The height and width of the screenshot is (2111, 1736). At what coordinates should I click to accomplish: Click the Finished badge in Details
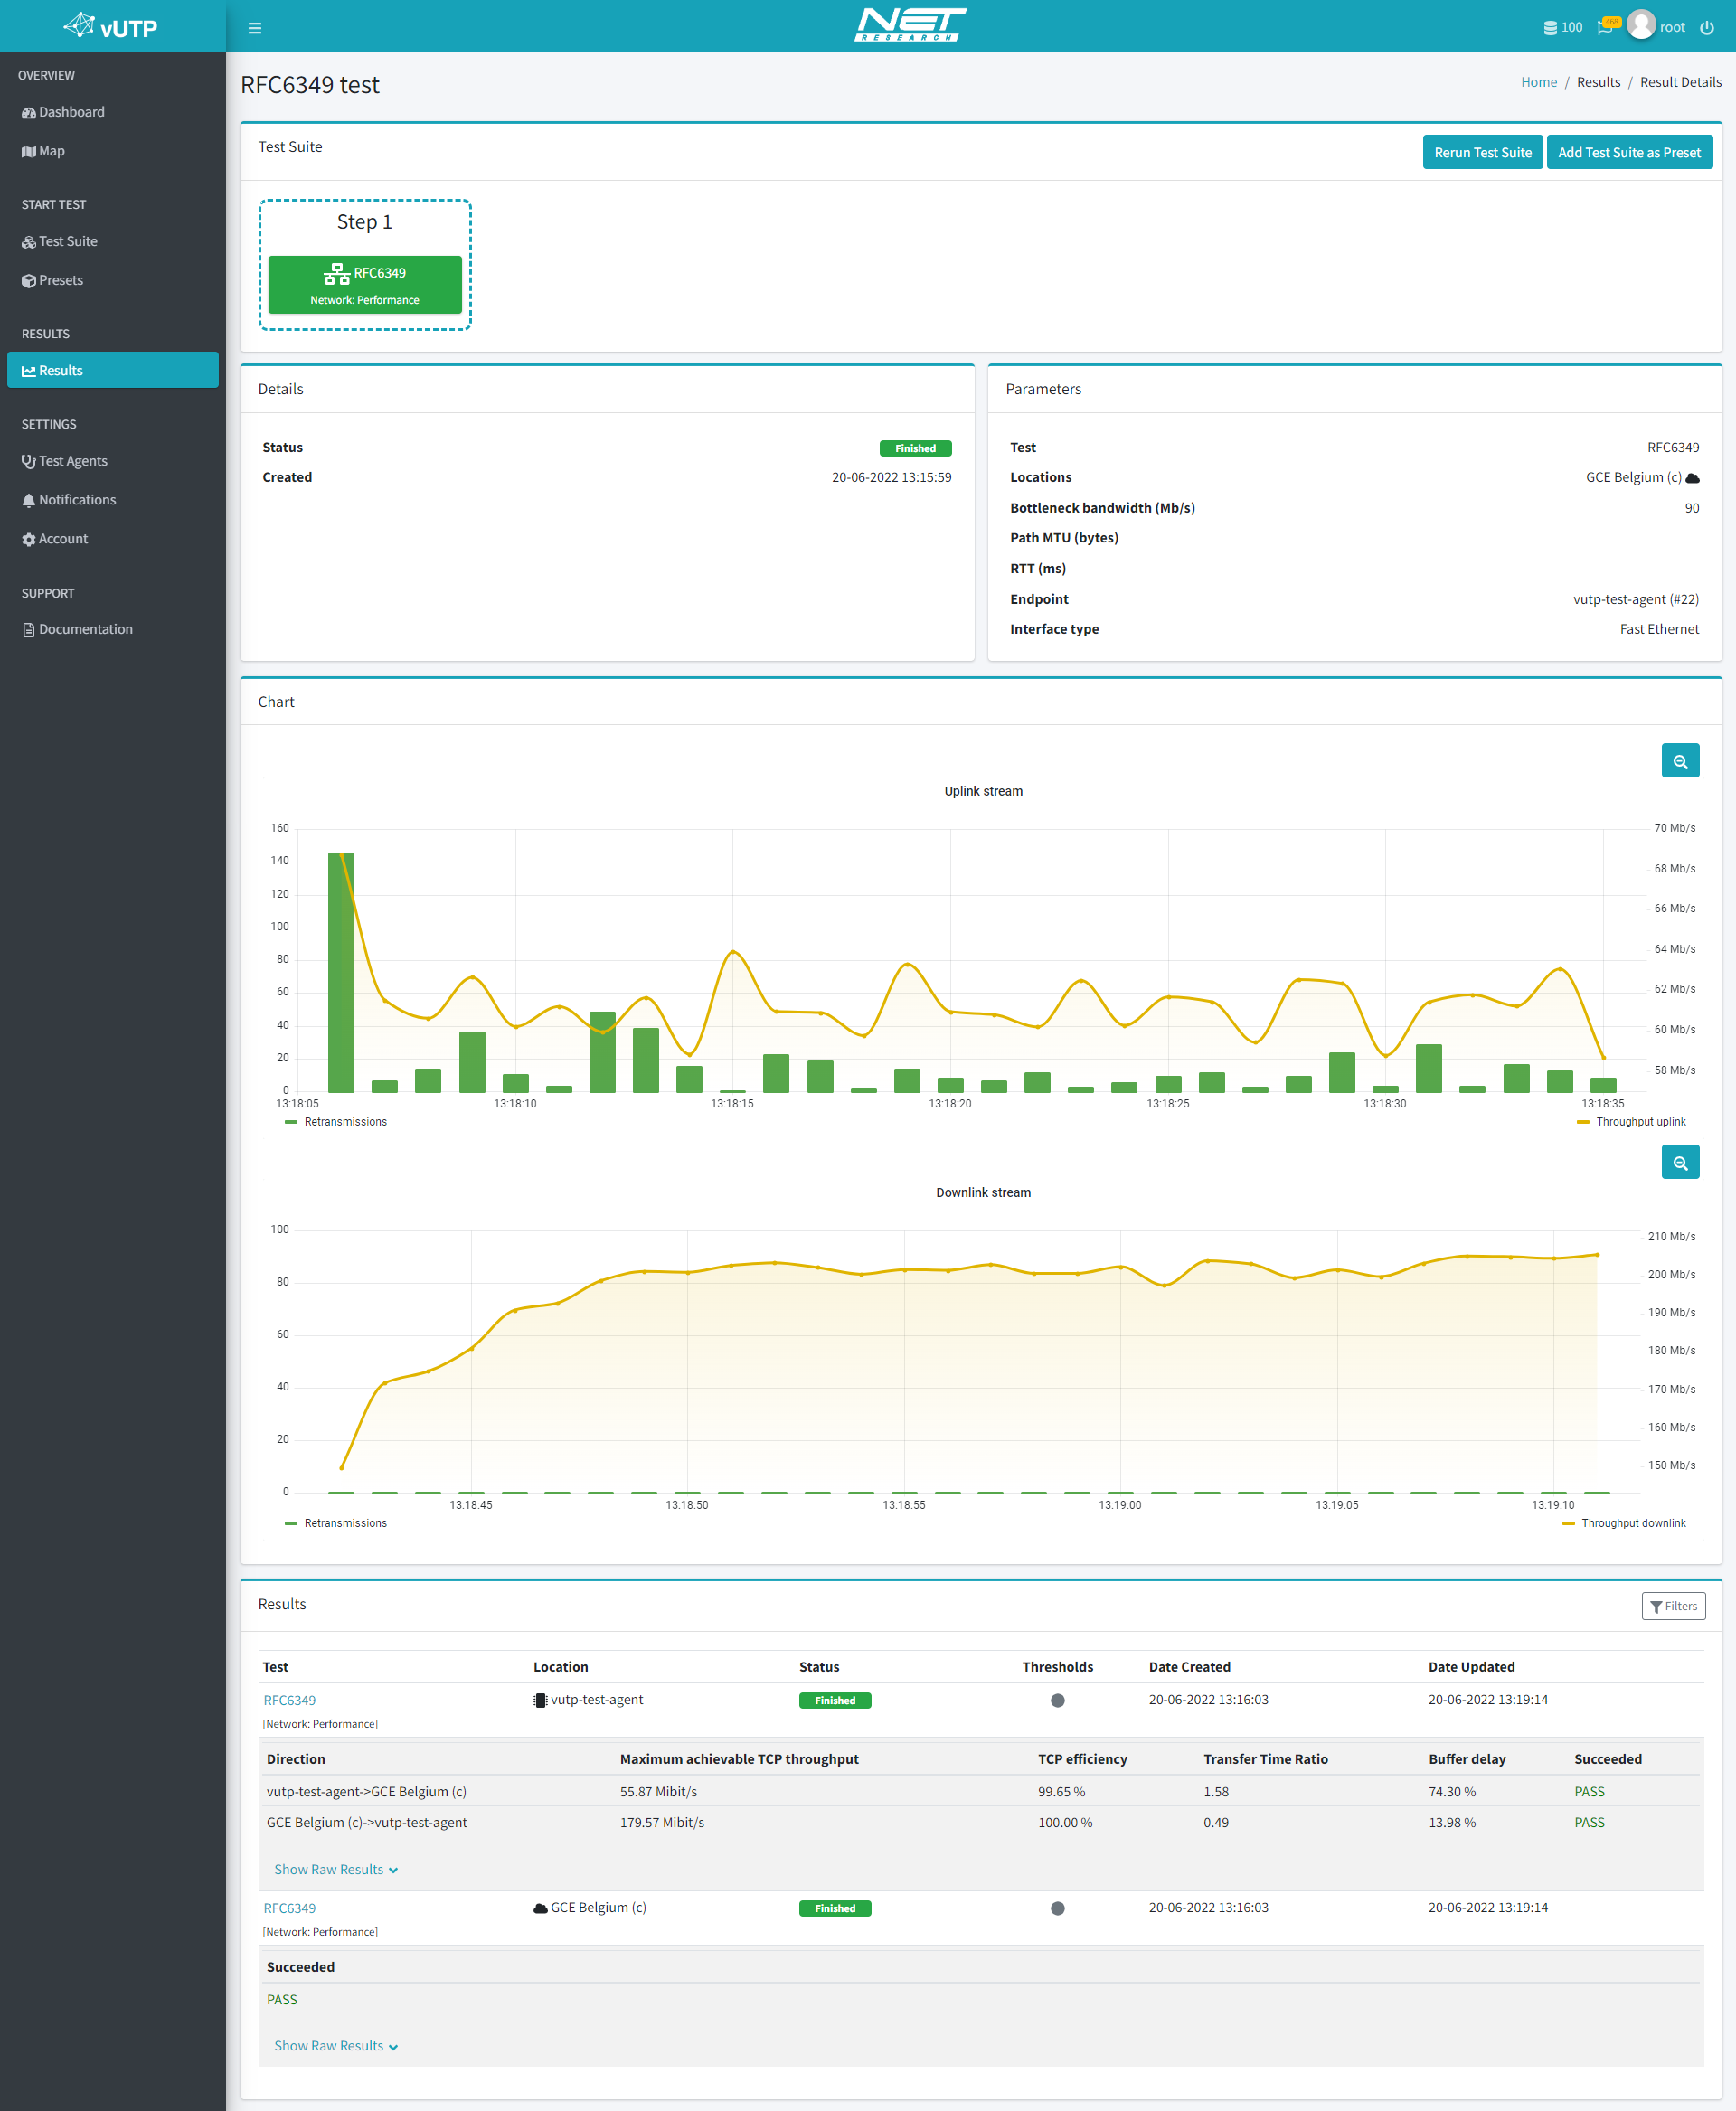[915, 448]
